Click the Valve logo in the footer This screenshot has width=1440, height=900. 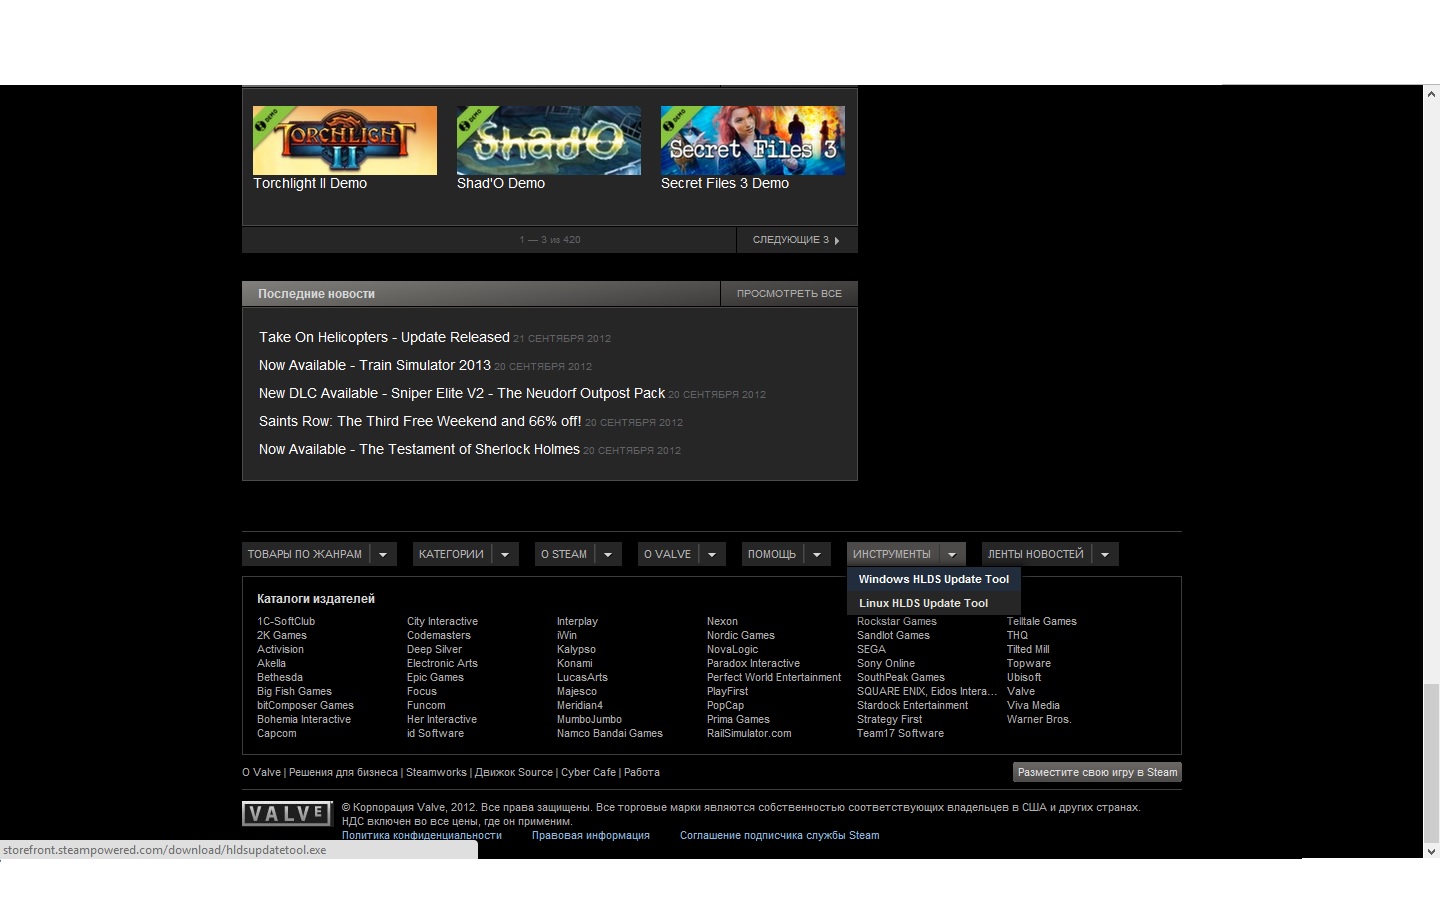point(287,814)
